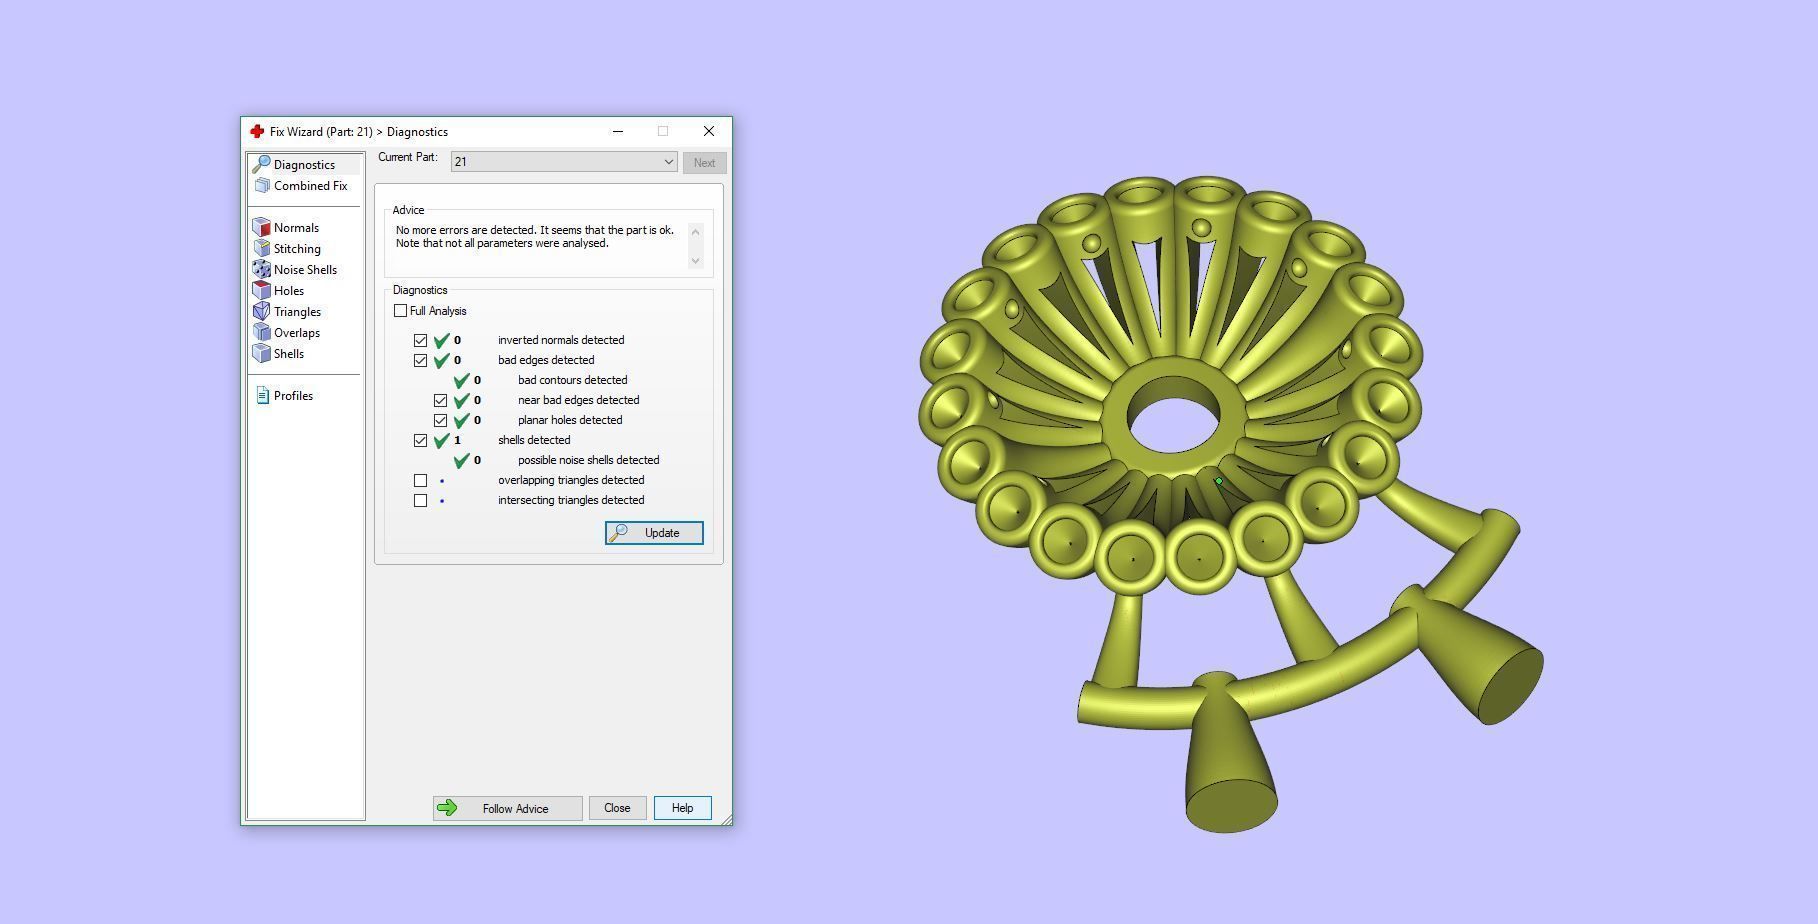Open the Profiles page
The image size is (1818, 924).
pyautogui.click(x=293, y=395)
